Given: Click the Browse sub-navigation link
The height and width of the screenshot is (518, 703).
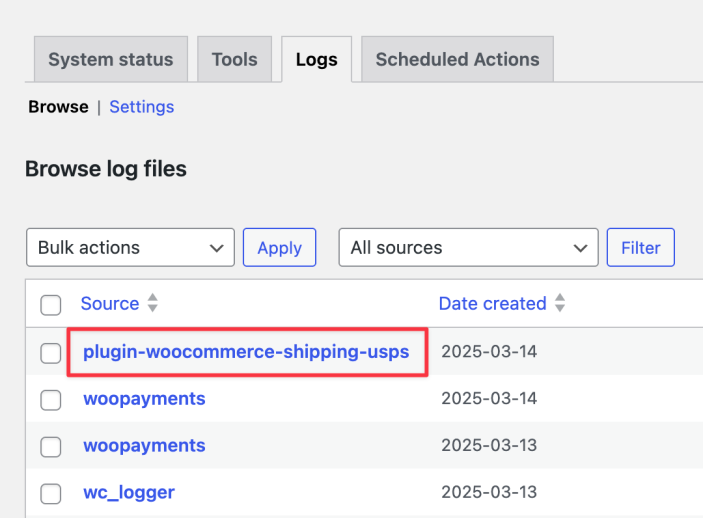Looking at the screenshot, I should (x=58, y=107).
